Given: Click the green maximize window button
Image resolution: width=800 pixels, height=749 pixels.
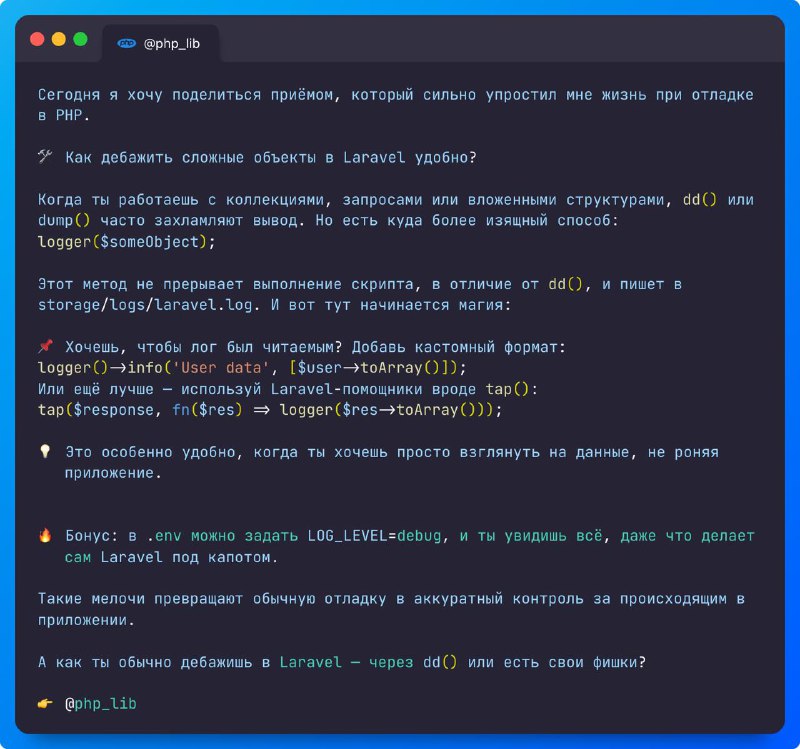Looking at the screenshot, I should [80, 39].
